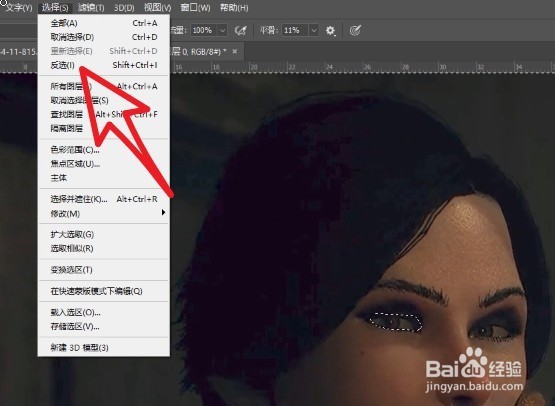Open the 帮助(H) menu
The image size is (555, 406).
tap(234, 7)
